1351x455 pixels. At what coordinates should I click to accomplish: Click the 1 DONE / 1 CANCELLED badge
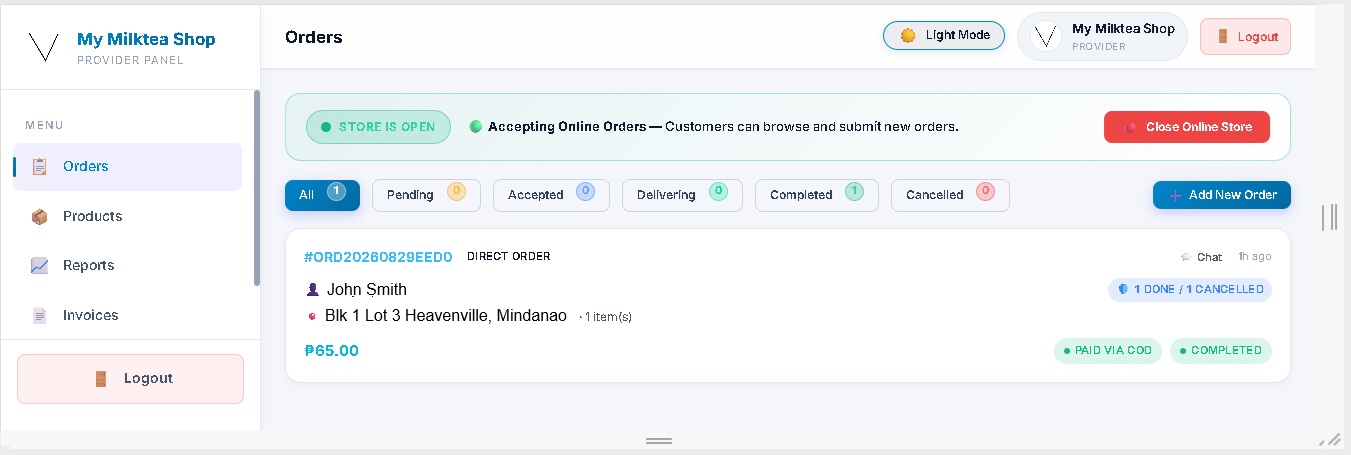click(1190, 289)
